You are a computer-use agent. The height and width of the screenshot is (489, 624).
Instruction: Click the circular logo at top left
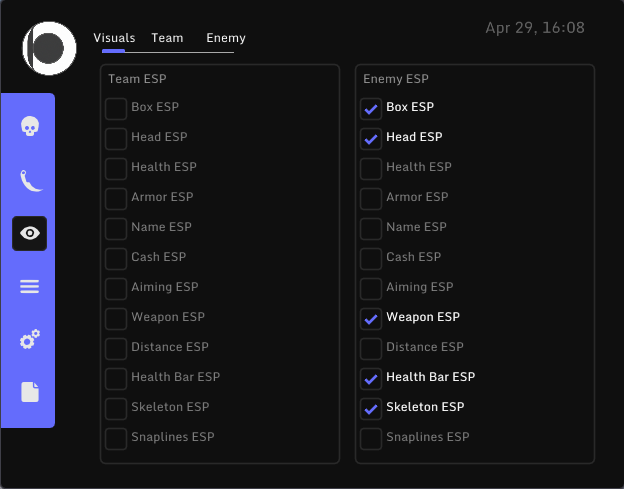coord(49,46)
